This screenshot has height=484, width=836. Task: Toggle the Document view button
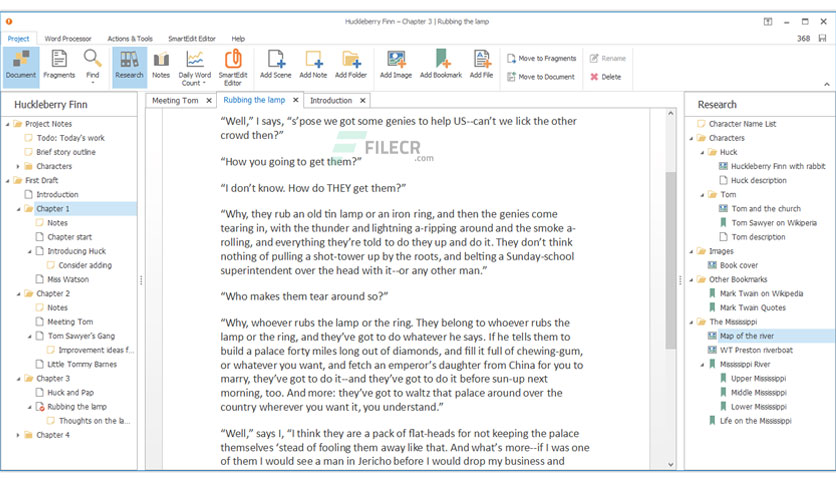coord(21,66)
